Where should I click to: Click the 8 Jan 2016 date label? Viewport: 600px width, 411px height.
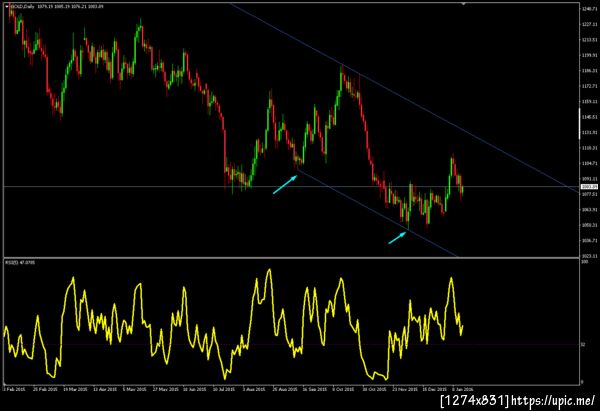tap(463, 389)
